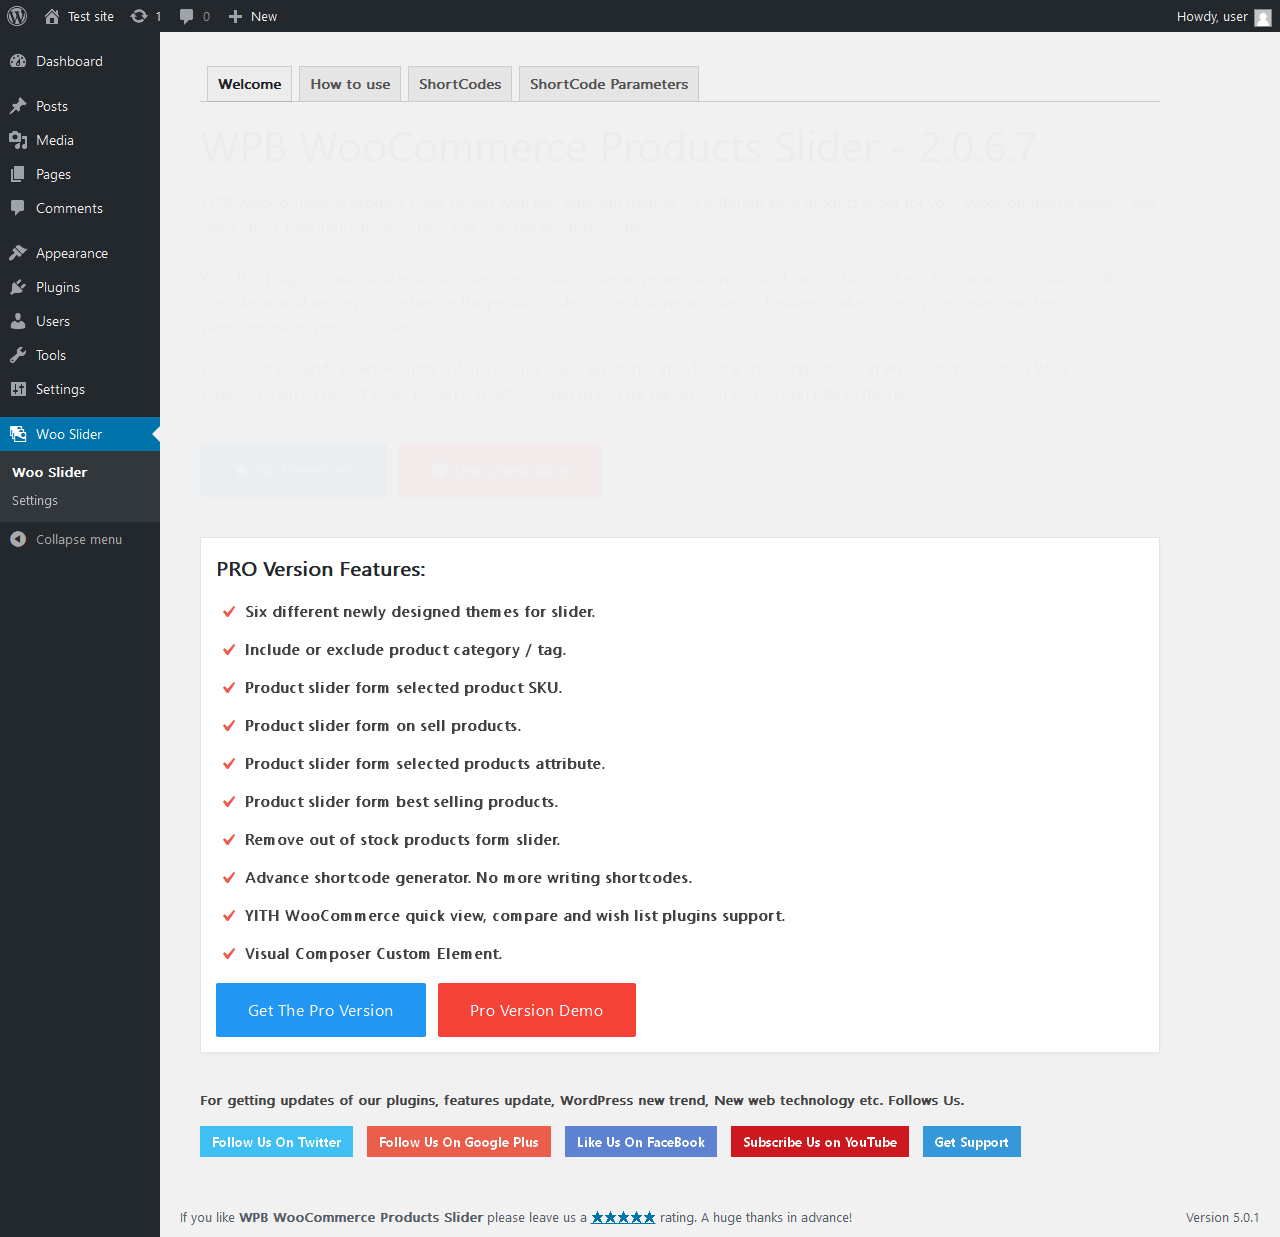1280x1237 pixels.
Task: Switch to the Welcome tab
Action: (250, 84)
